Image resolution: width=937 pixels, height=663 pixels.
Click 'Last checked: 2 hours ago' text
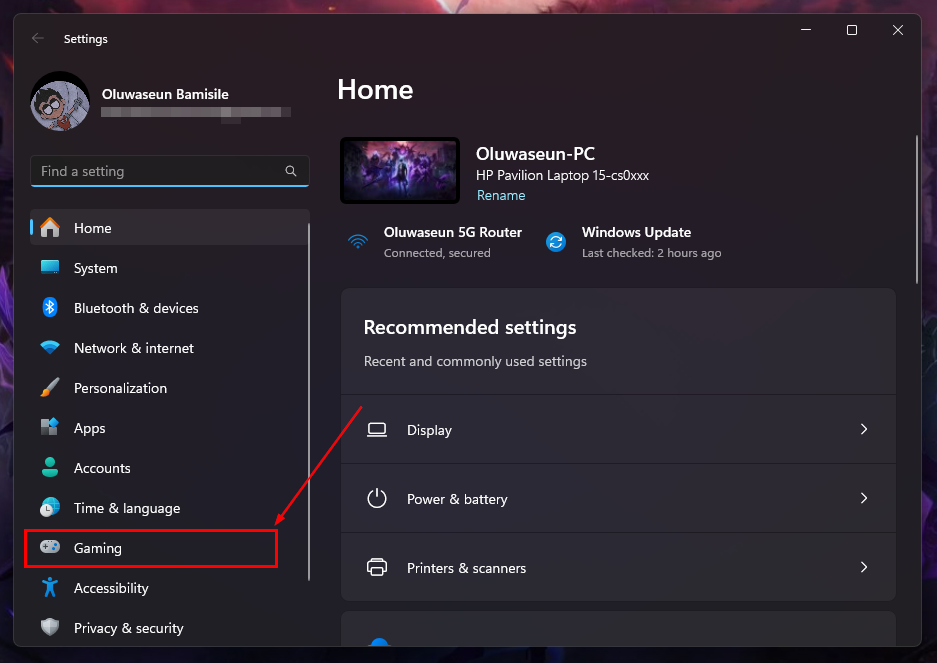point(651,253)
